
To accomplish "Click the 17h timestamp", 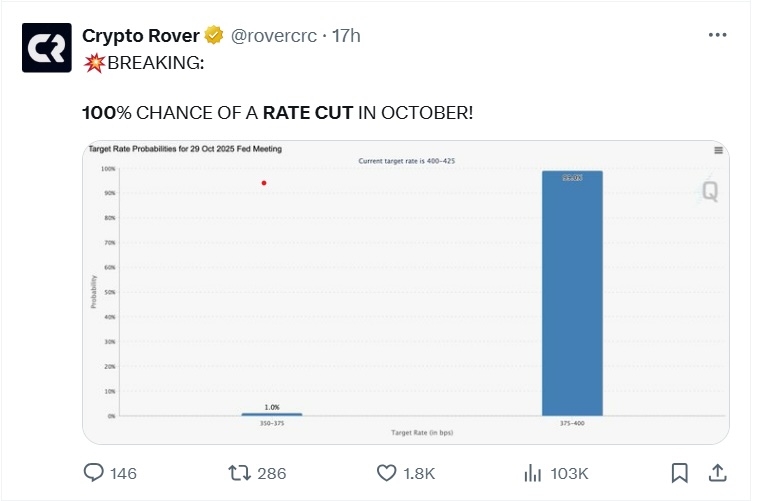I will (346, 36).
